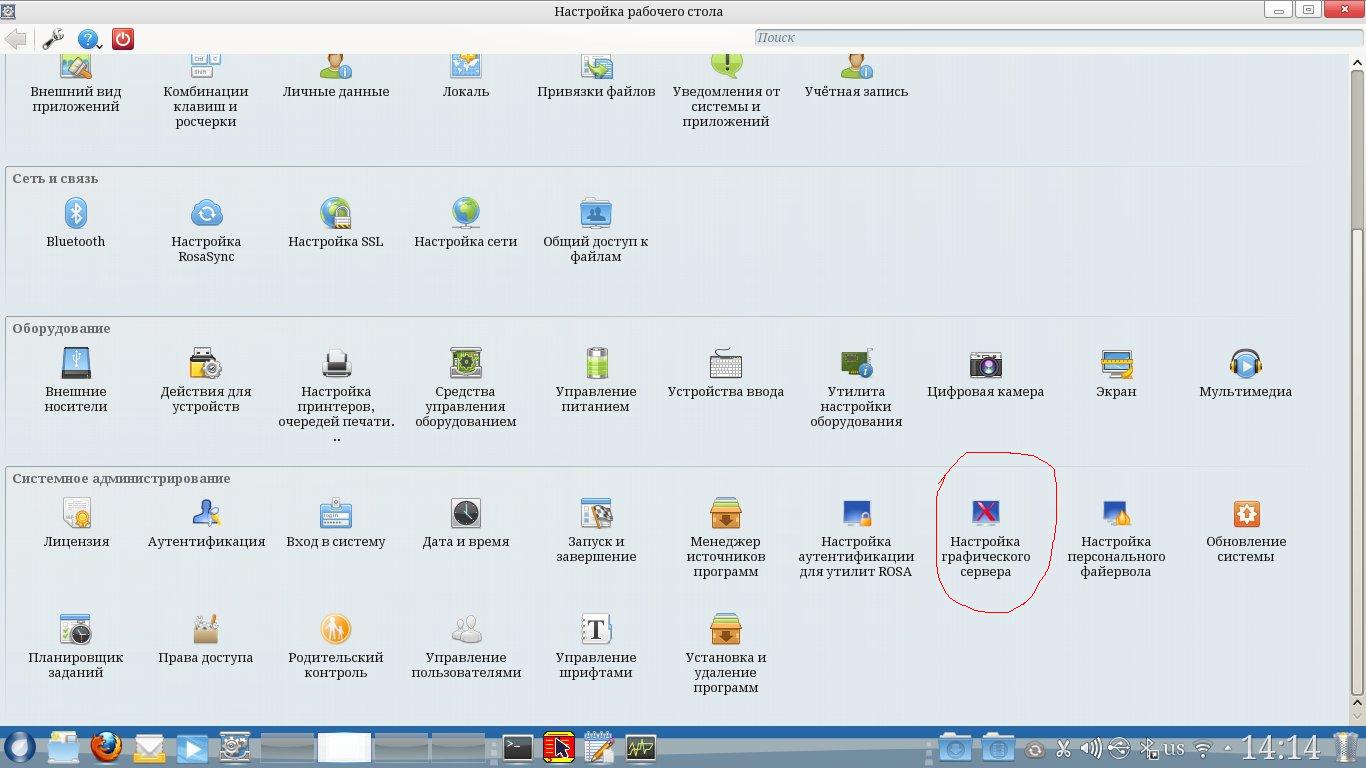Open Цифровая камера settings
The image size is (1366, 768).
pyautogui.click(x=986, y=373)
